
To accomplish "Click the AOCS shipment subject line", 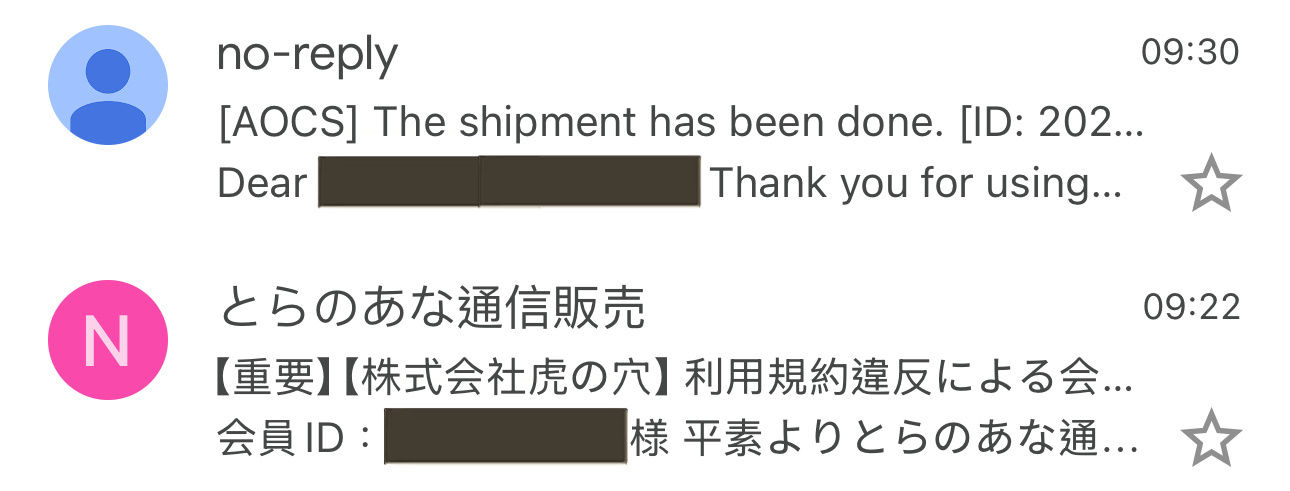I will [680, 124].
